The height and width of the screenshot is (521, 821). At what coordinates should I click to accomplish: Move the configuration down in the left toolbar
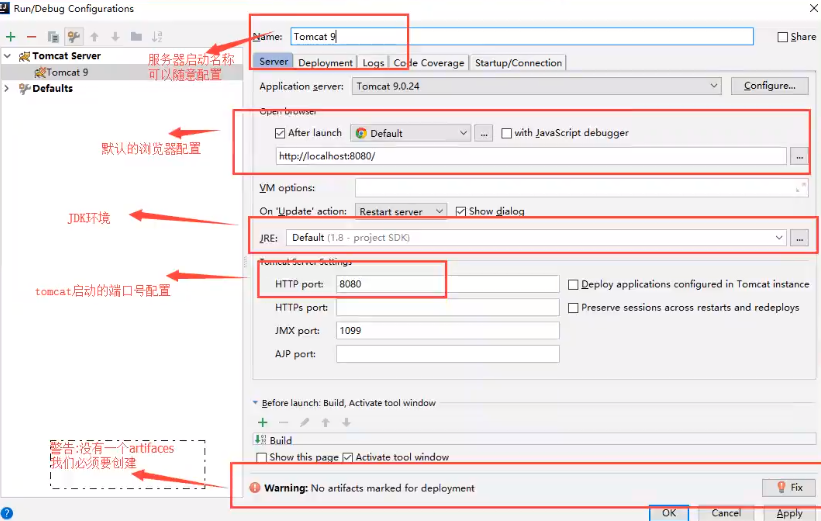pyautogui.click(x=115, y=37)
